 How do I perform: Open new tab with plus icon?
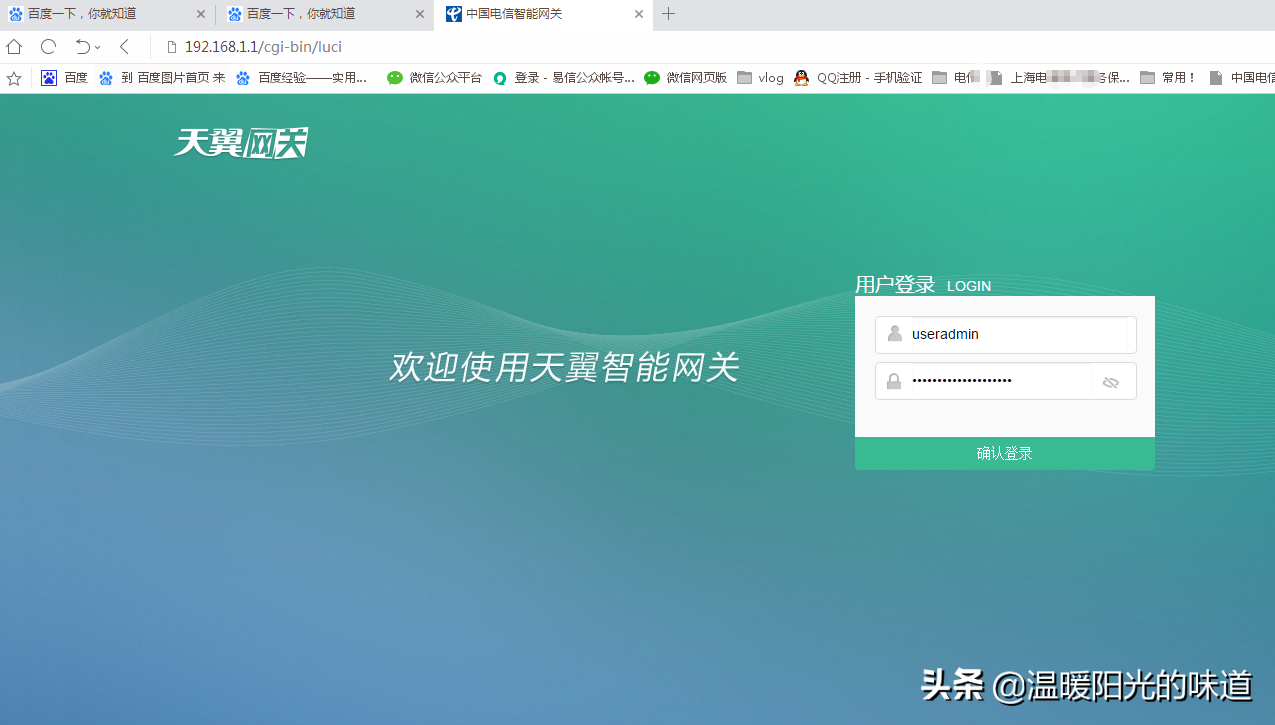point(669,14)
